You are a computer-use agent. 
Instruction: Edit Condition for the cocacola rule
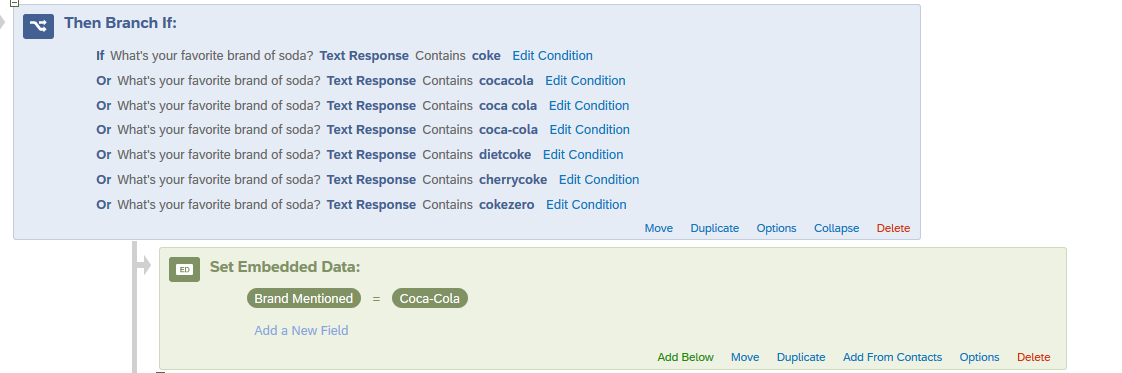585,81
